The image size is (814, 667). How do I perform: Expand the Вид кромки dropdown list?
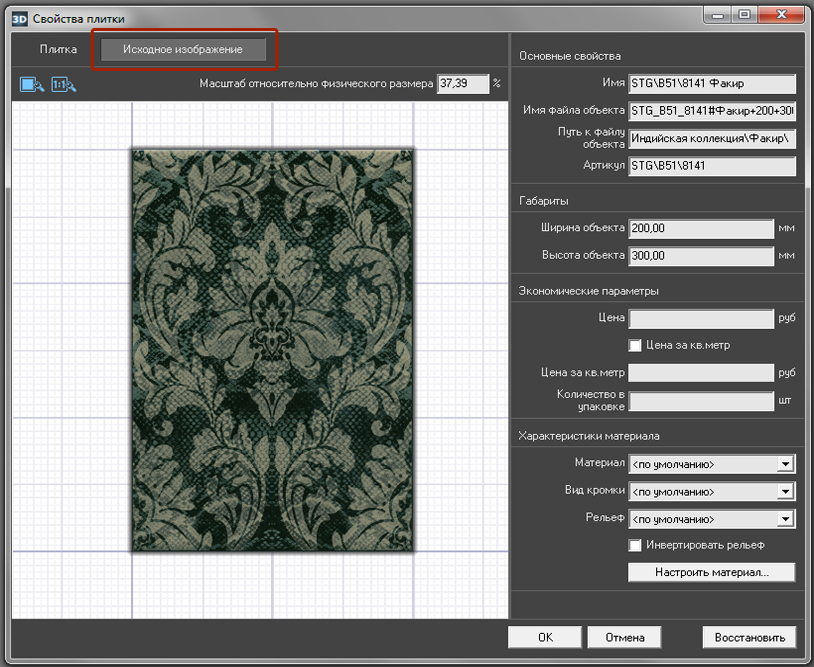coord(786,492)
